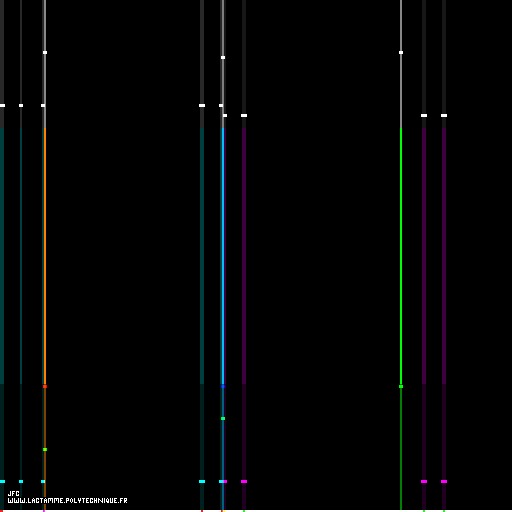
Task: Click the green marker ending the bright green line
Action: (401, 387)
